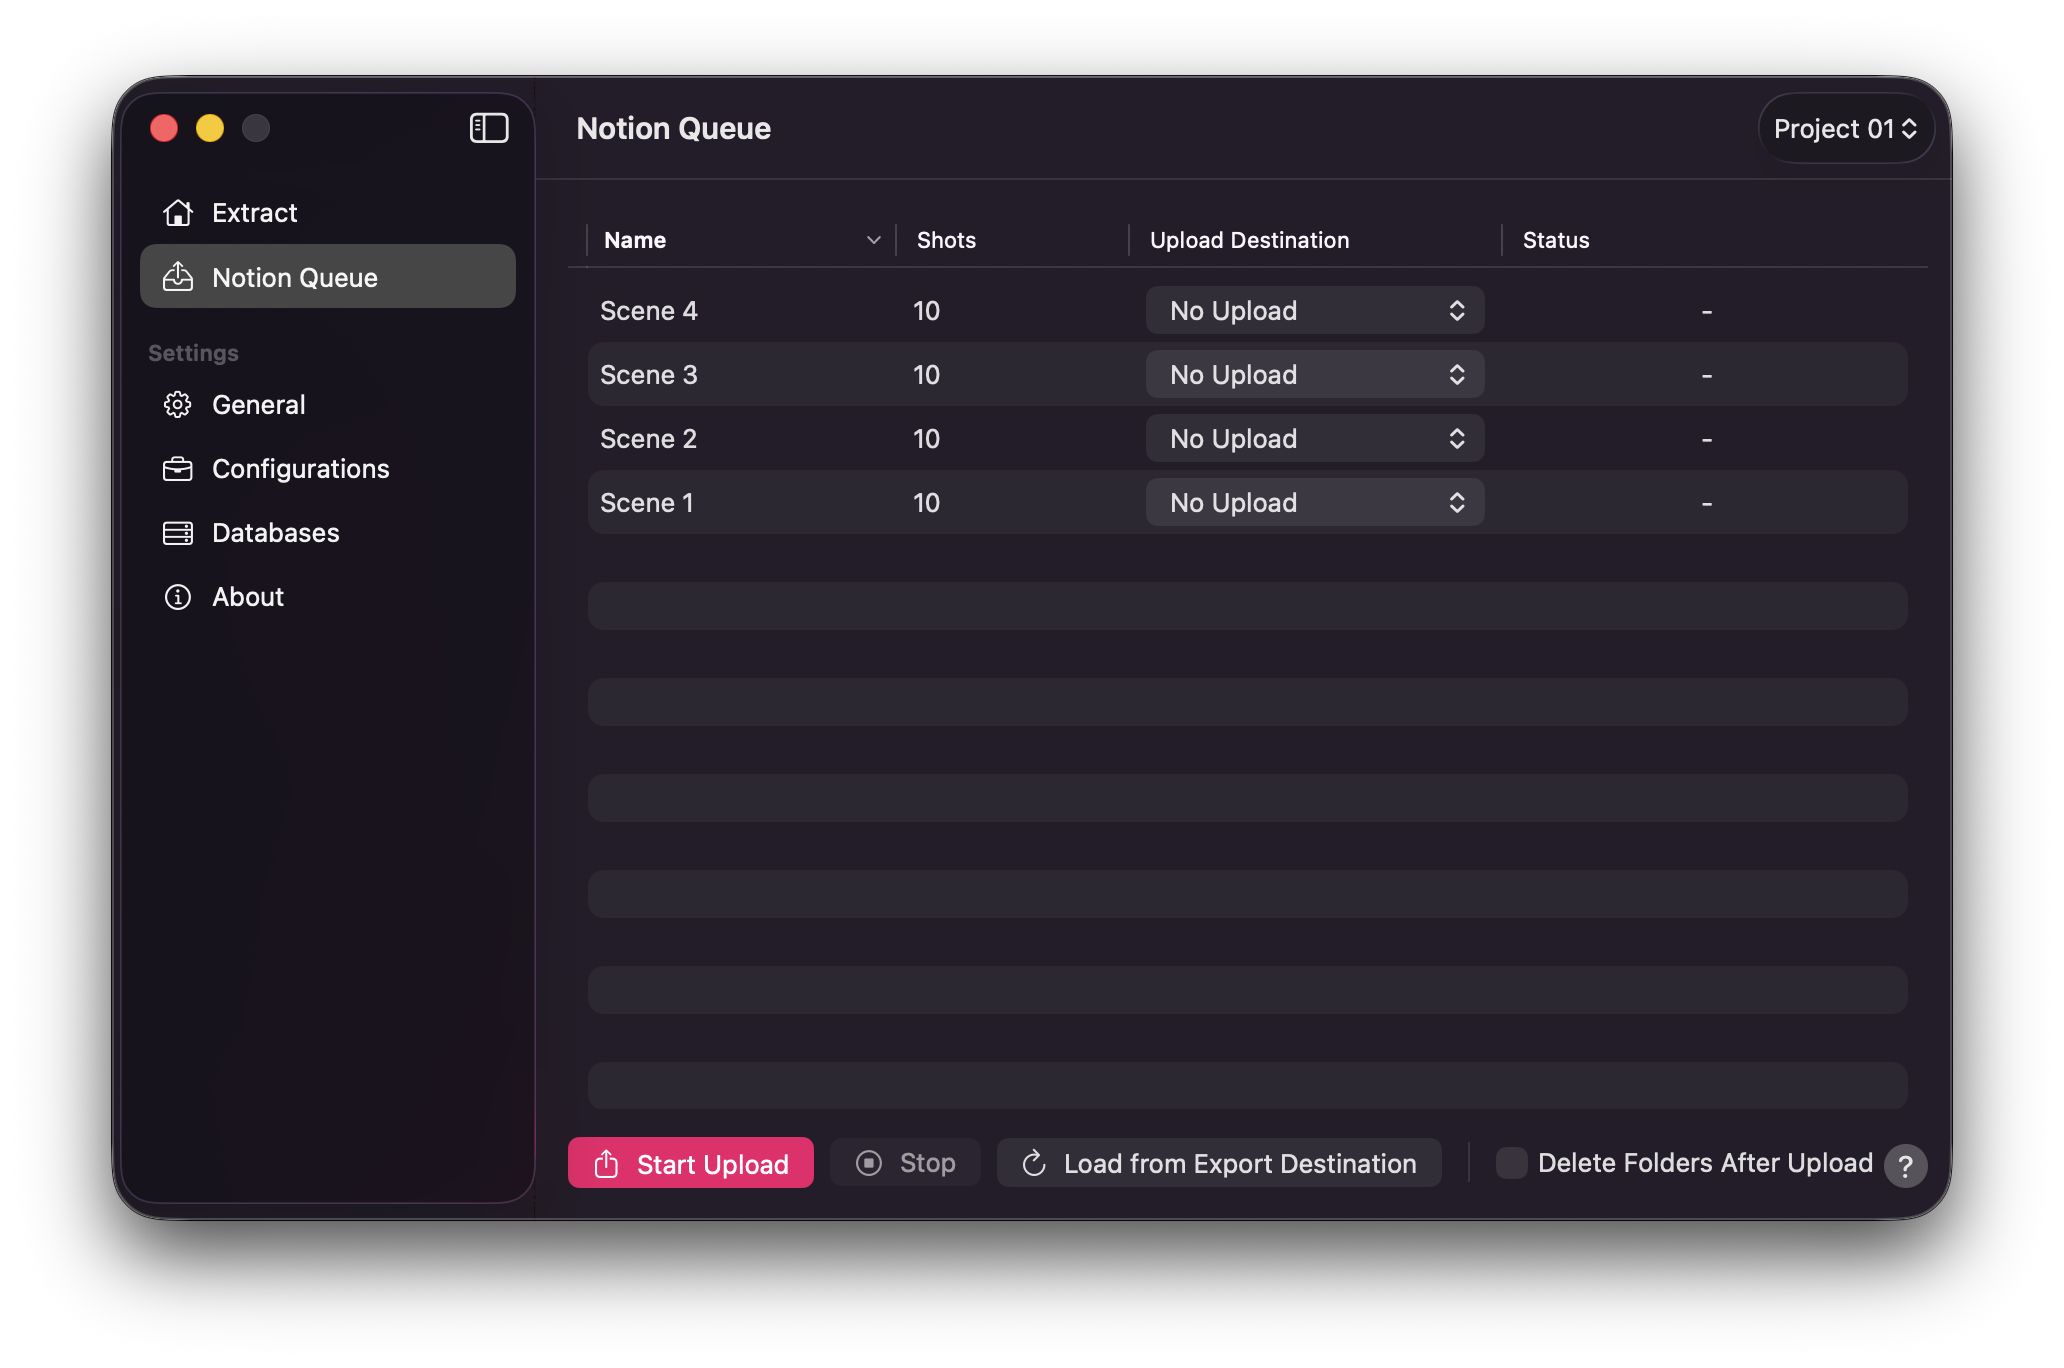This screenshot has width=2064, height=1368.
Task: Click Upload Destination column header
Action: point(1250,240)
